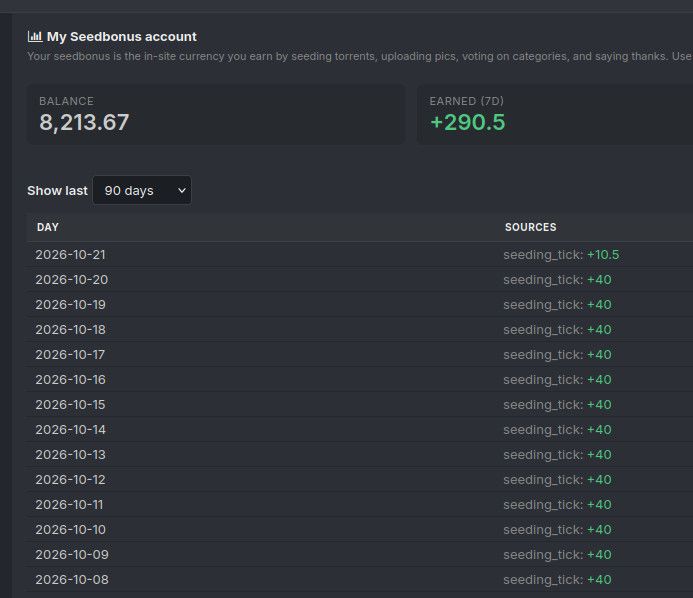Screen dimensions: 693x598
Task: Select the 2026-10-20 date row
Action: 360,280
